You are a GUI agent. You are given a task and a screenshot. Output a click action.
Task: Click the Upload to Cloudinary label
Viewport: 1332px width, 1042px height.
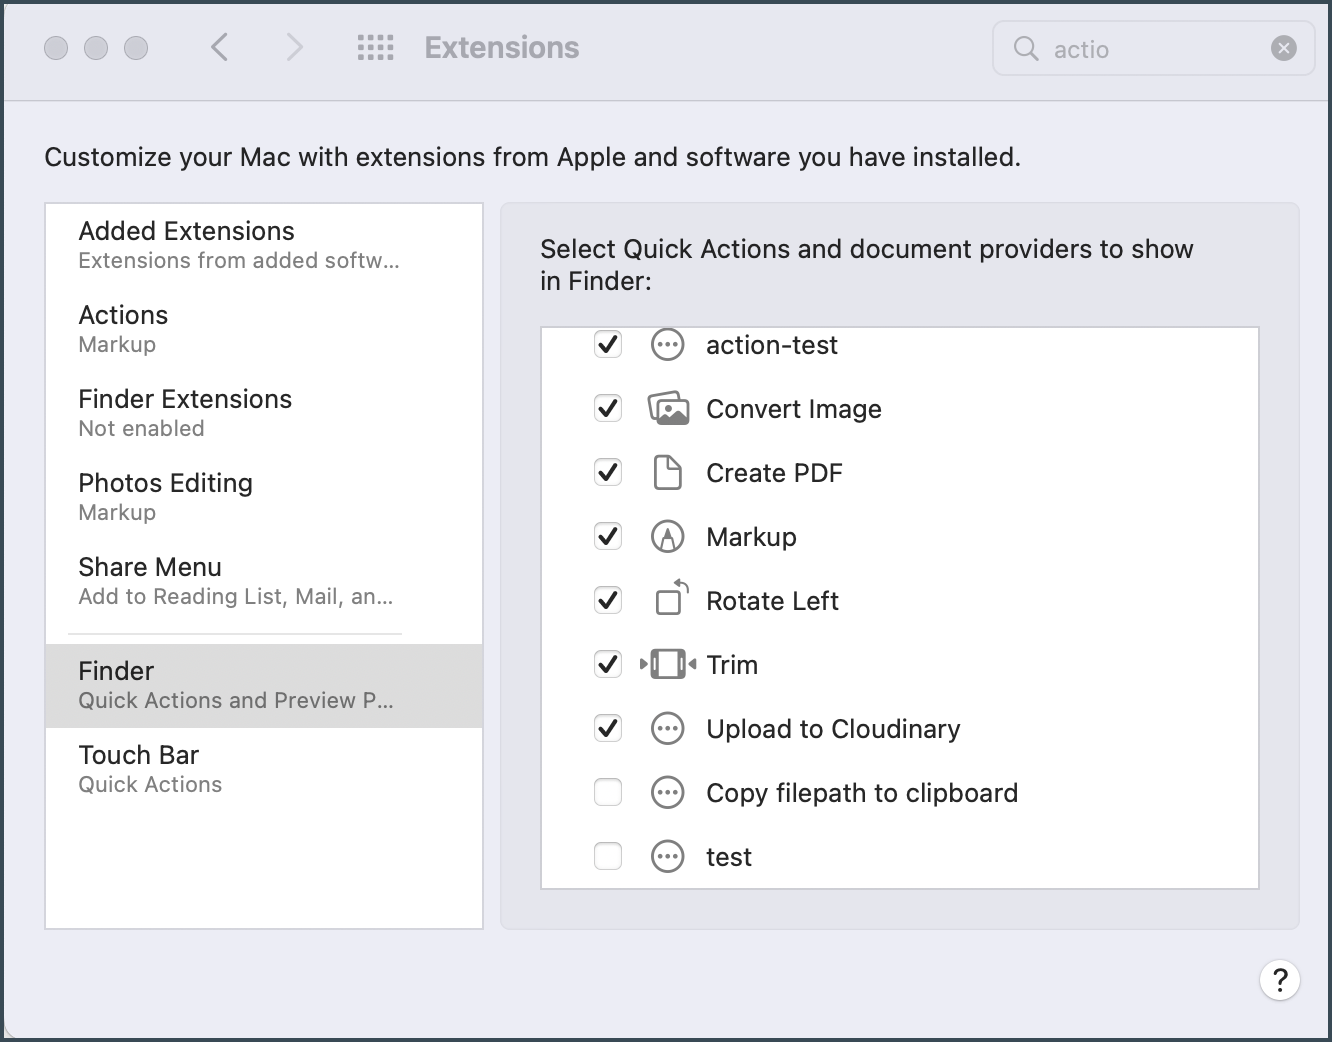pyautogui.click(x=833, y=729)
